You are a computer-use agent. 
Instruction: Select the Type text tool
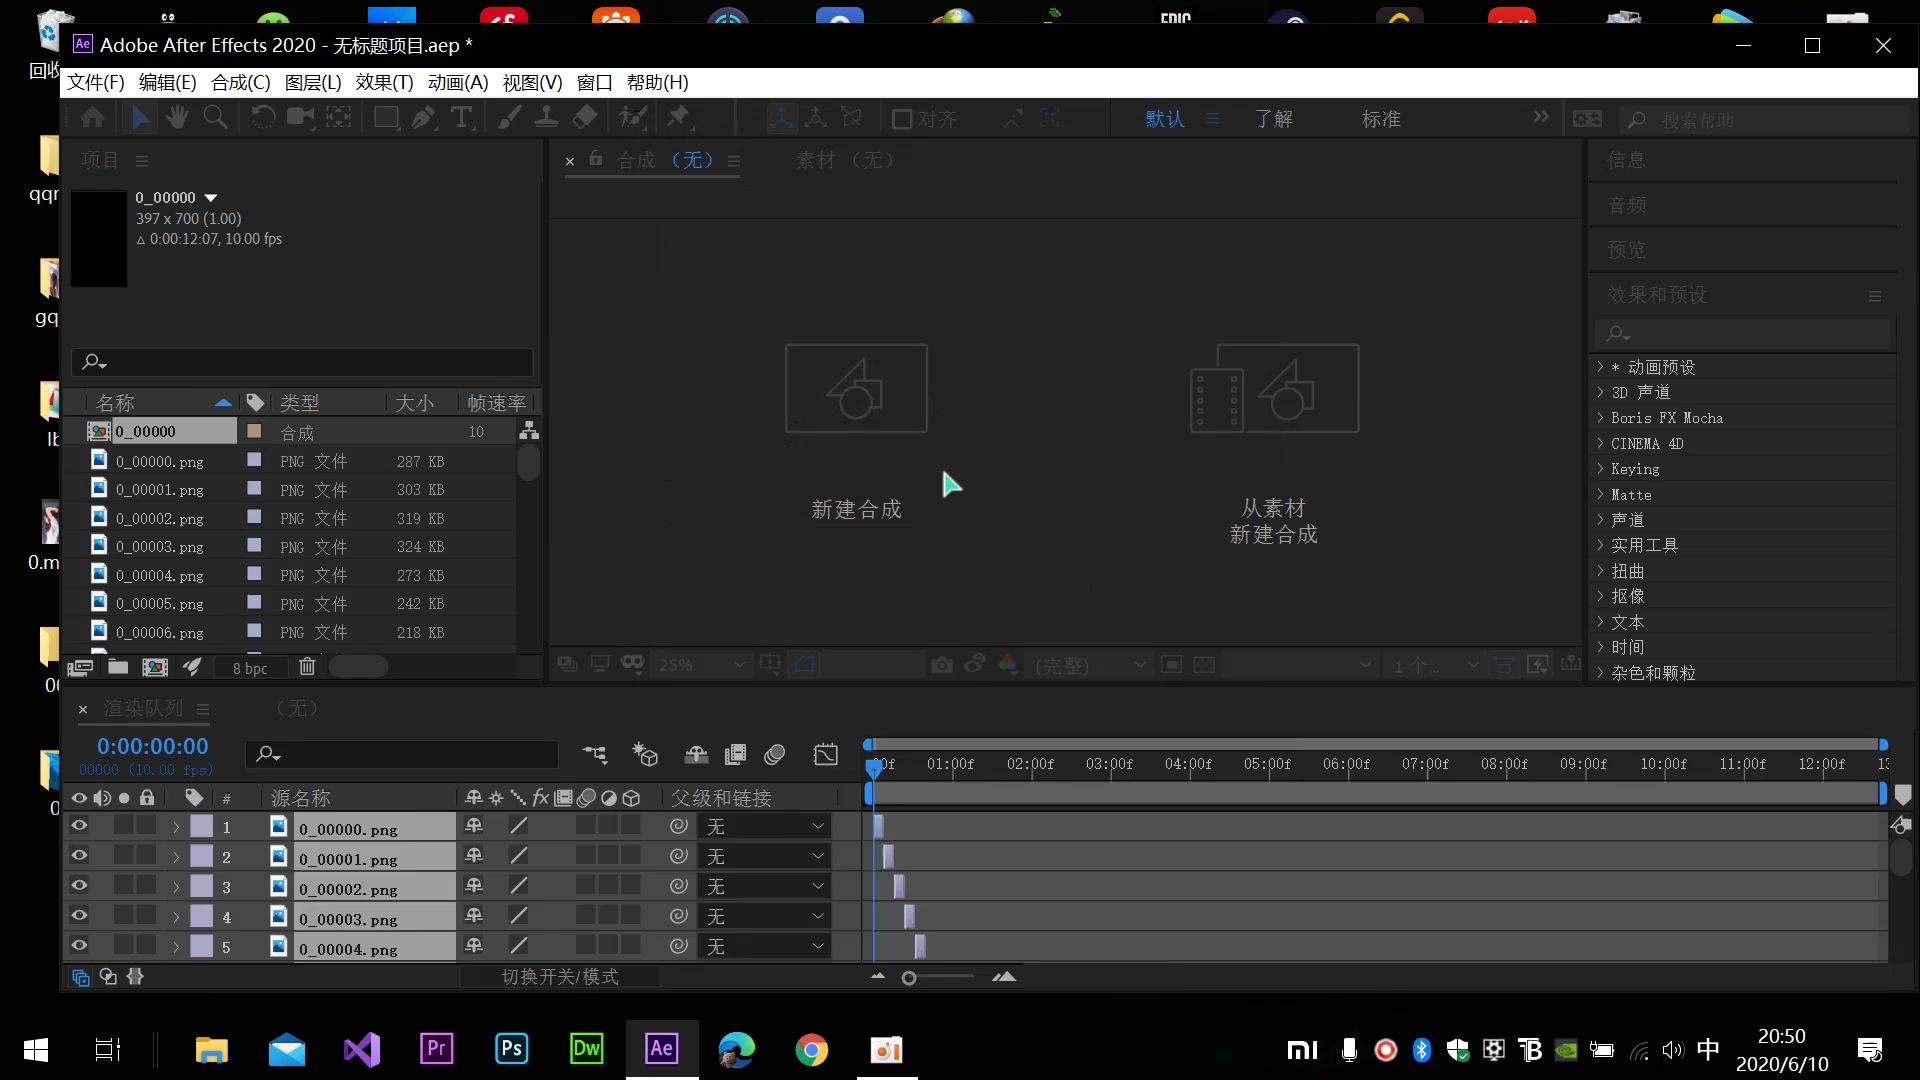pyautogui.click(x=461, y=118)
